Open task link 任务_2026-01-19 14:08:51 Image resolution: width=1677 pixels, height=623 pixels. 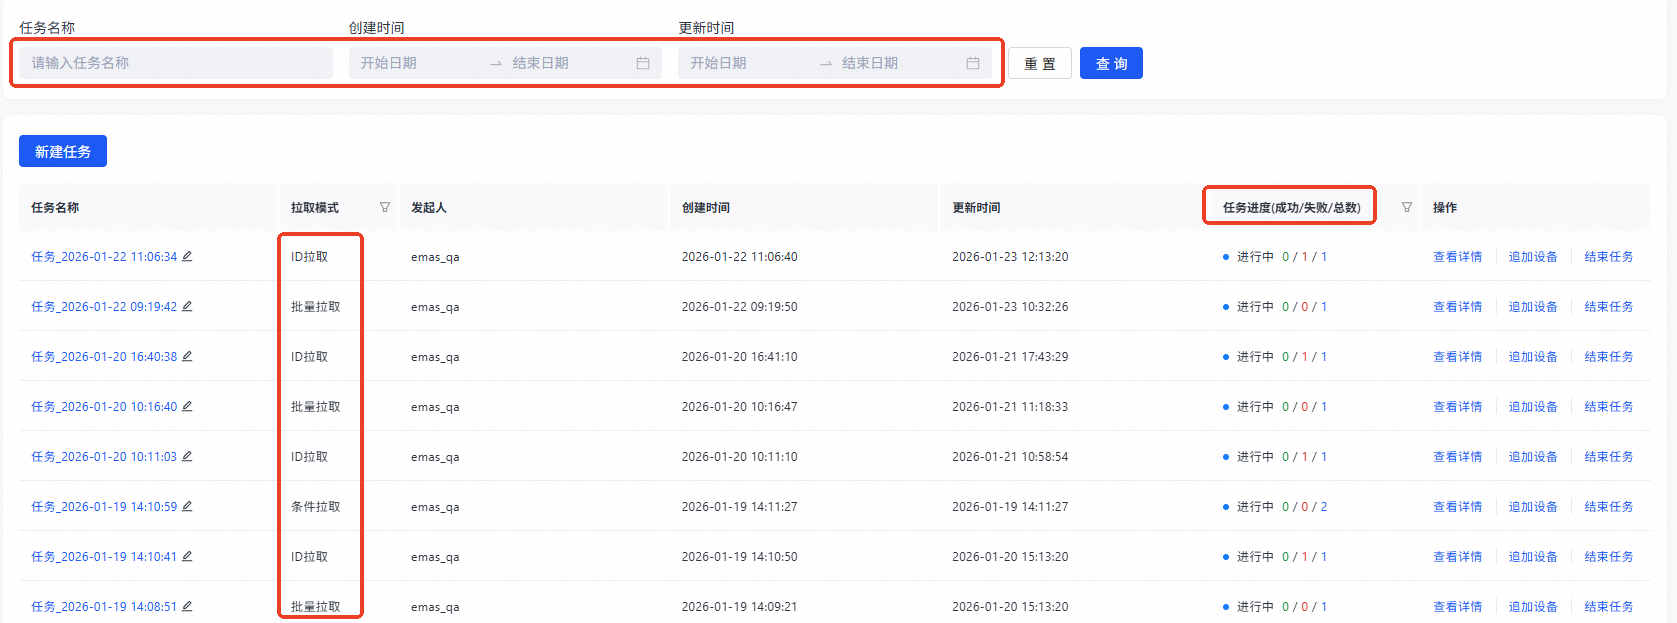click(104, 607)
